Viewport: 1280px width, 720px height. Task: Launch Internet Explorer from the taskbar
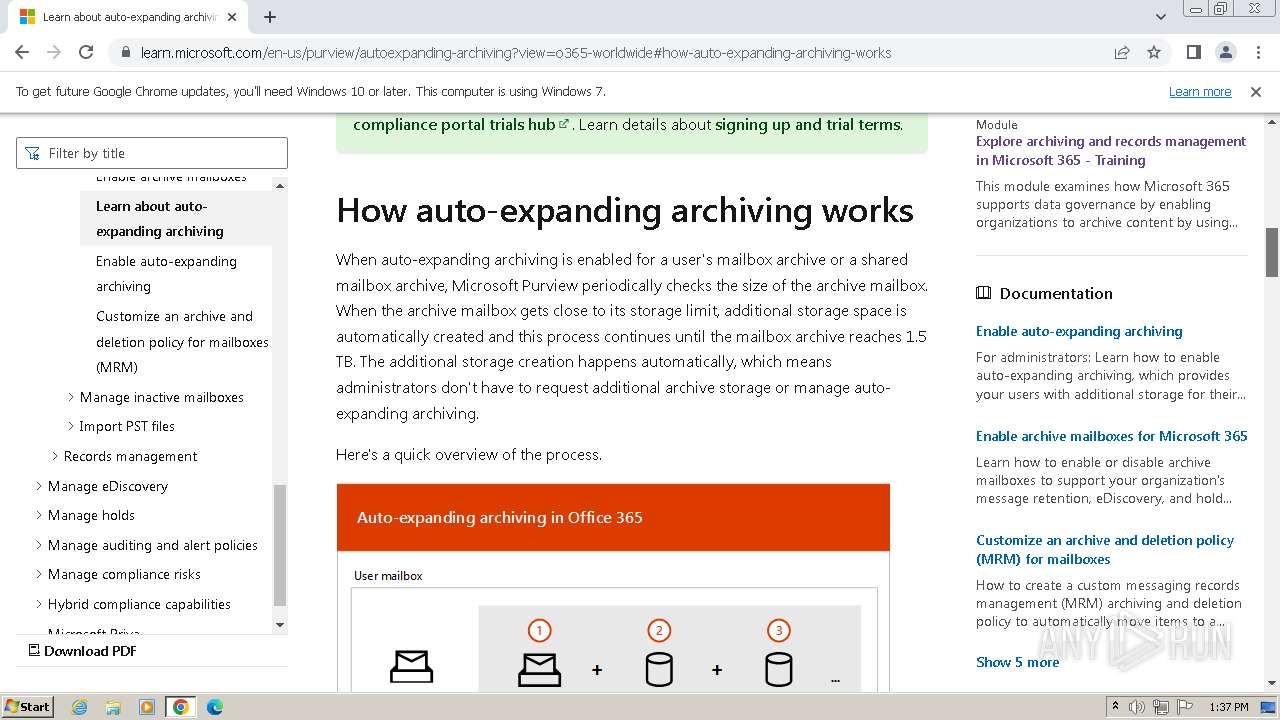point(80,707)
